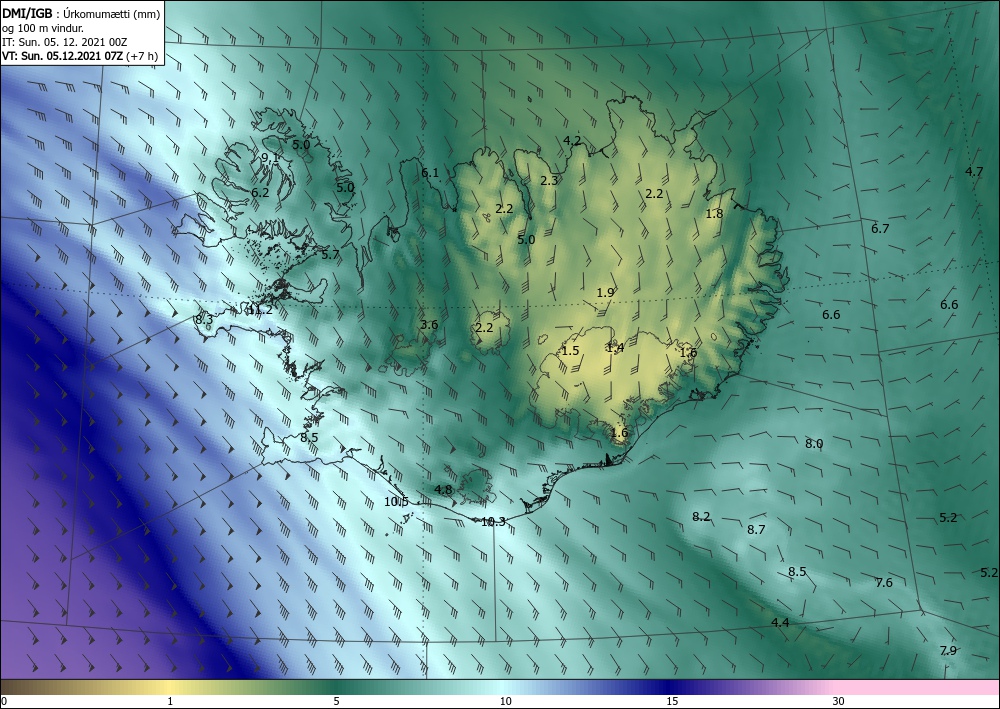Click the 2.3 value label
The image size is (1000, 709).
(549, 180)
